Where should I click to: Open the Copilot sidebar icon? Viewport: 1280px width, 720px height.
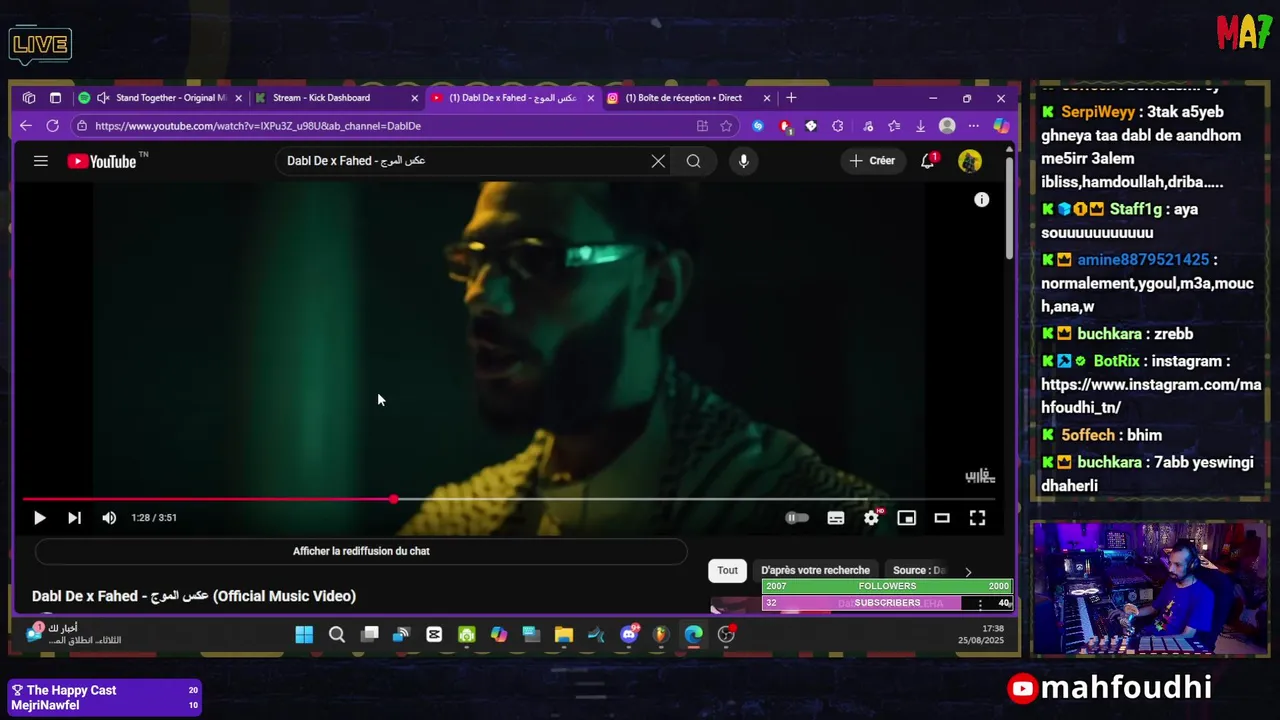point(1000,126)
